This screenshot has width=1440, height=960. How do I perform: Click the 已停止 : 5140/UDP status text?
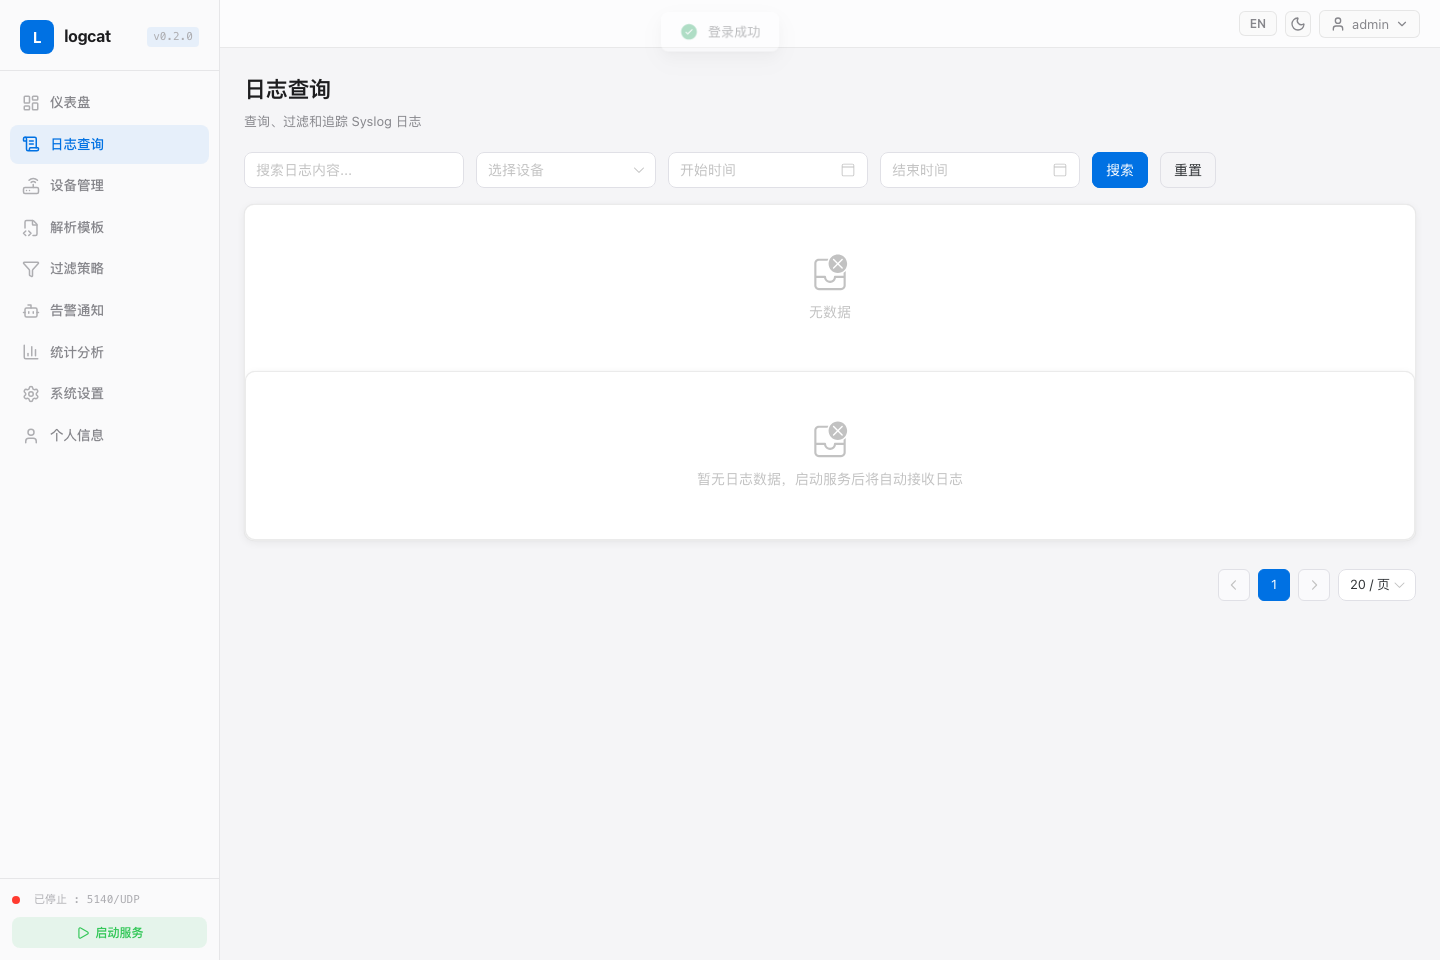tap(87, 900)
